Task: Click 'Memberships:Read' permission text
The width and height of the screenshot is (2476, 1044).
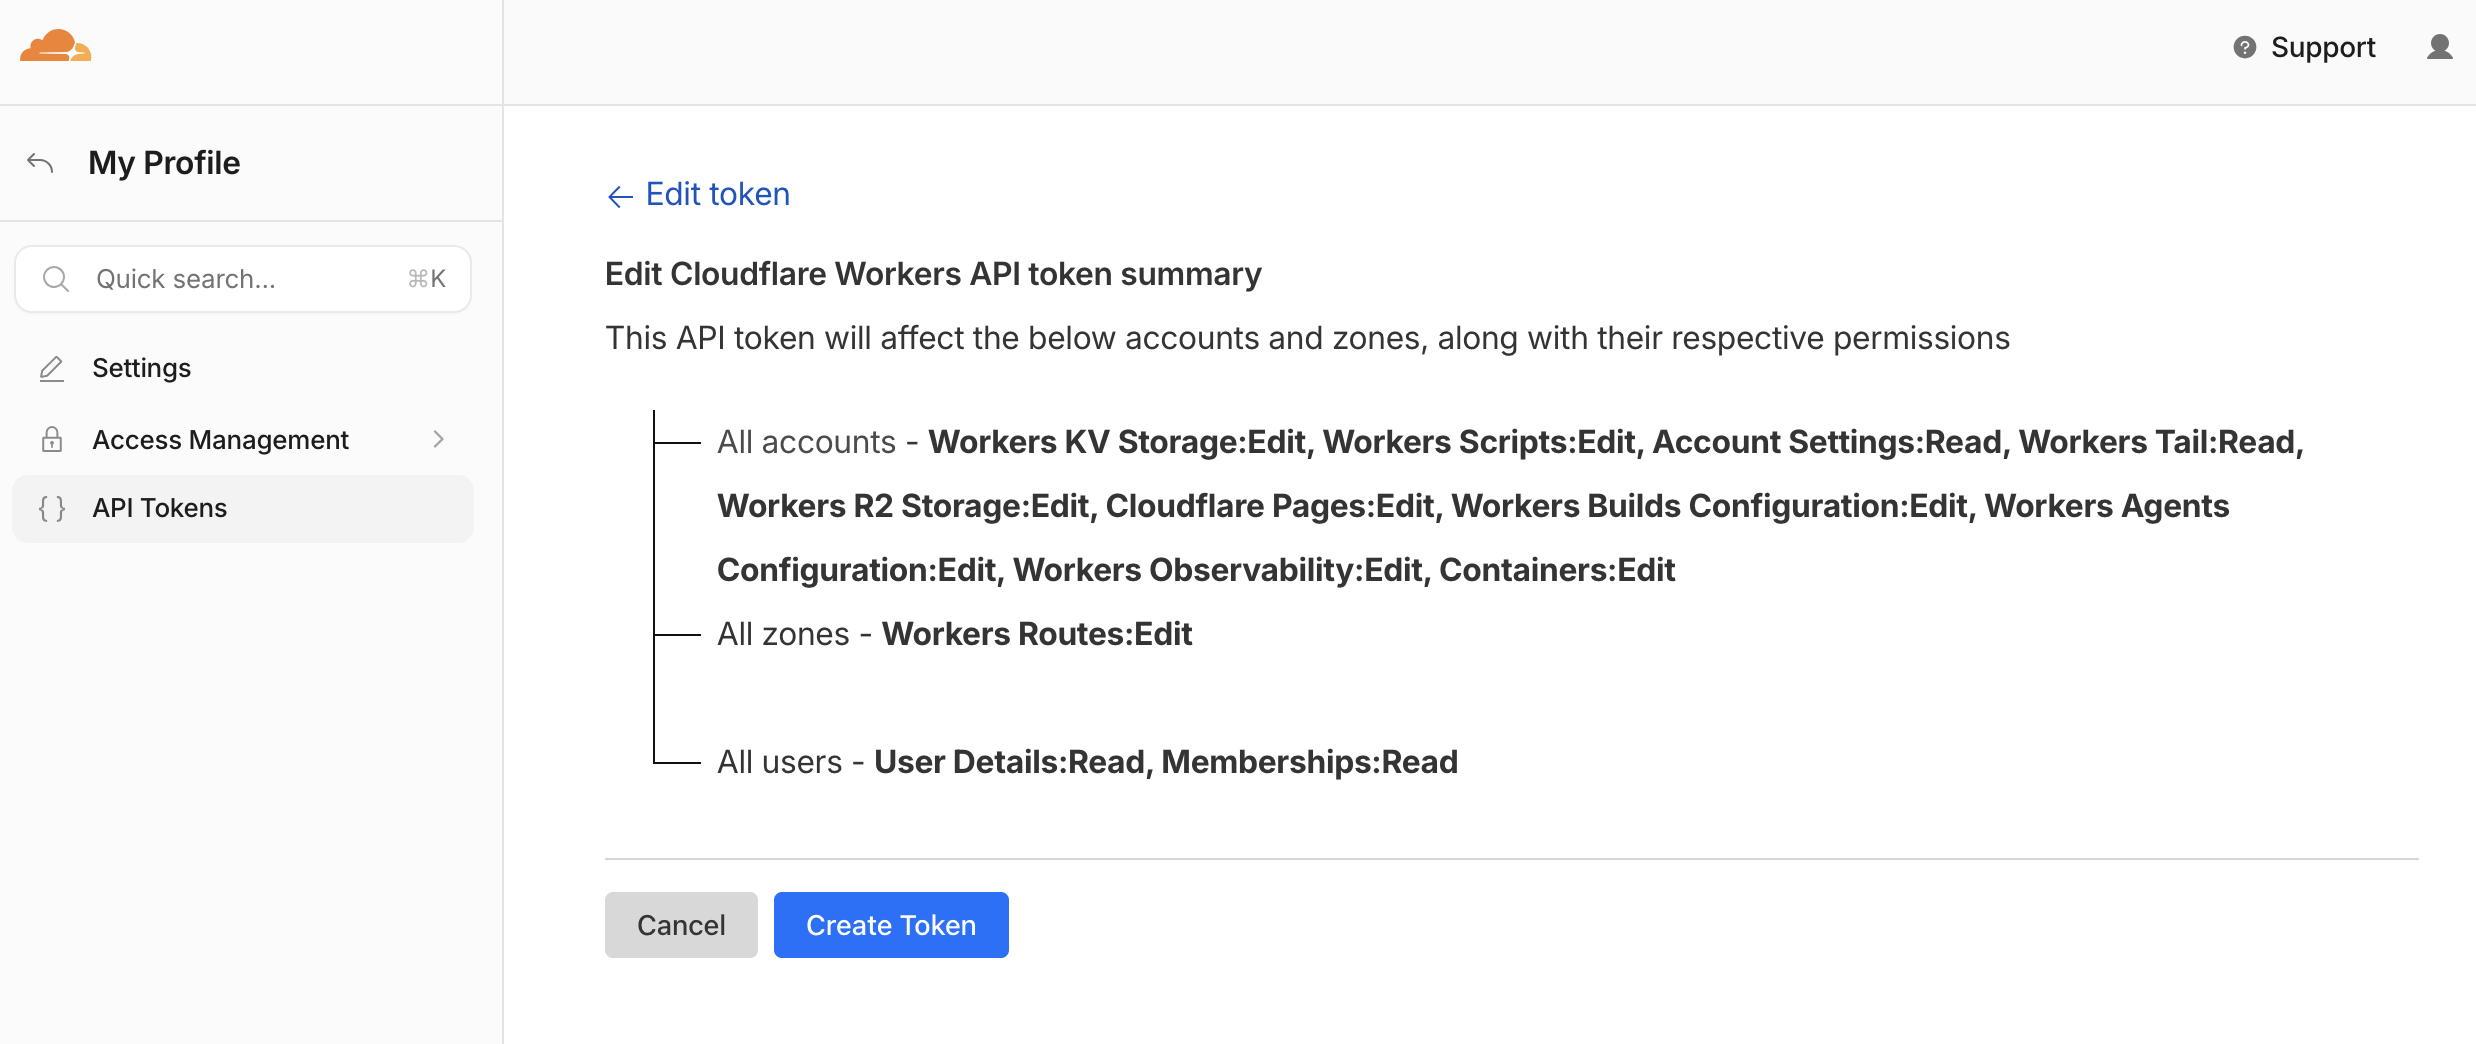Action: [x=1310, y=762]
